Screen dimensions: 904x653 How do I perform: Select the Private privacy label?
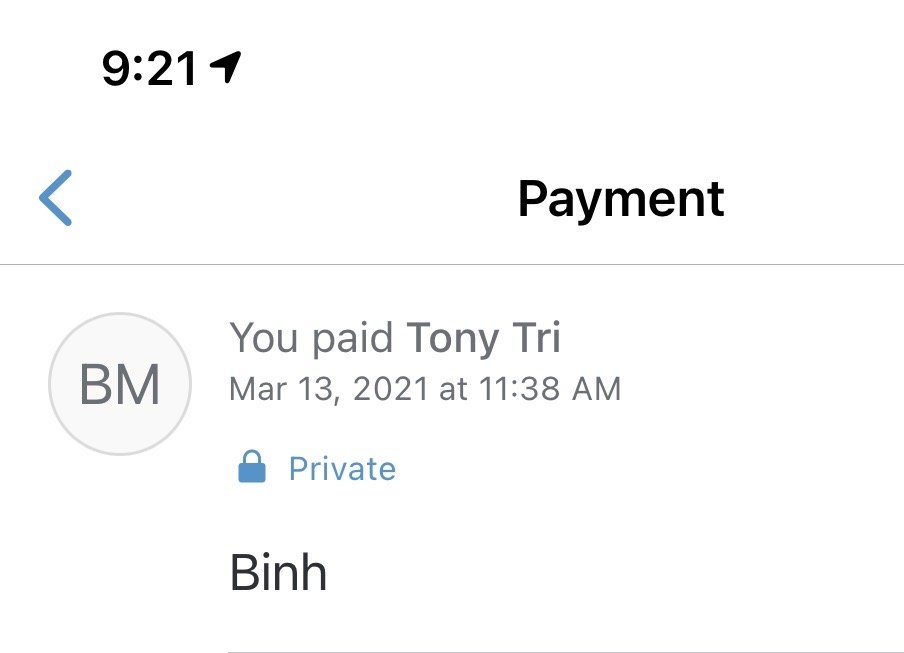point(342,468)
